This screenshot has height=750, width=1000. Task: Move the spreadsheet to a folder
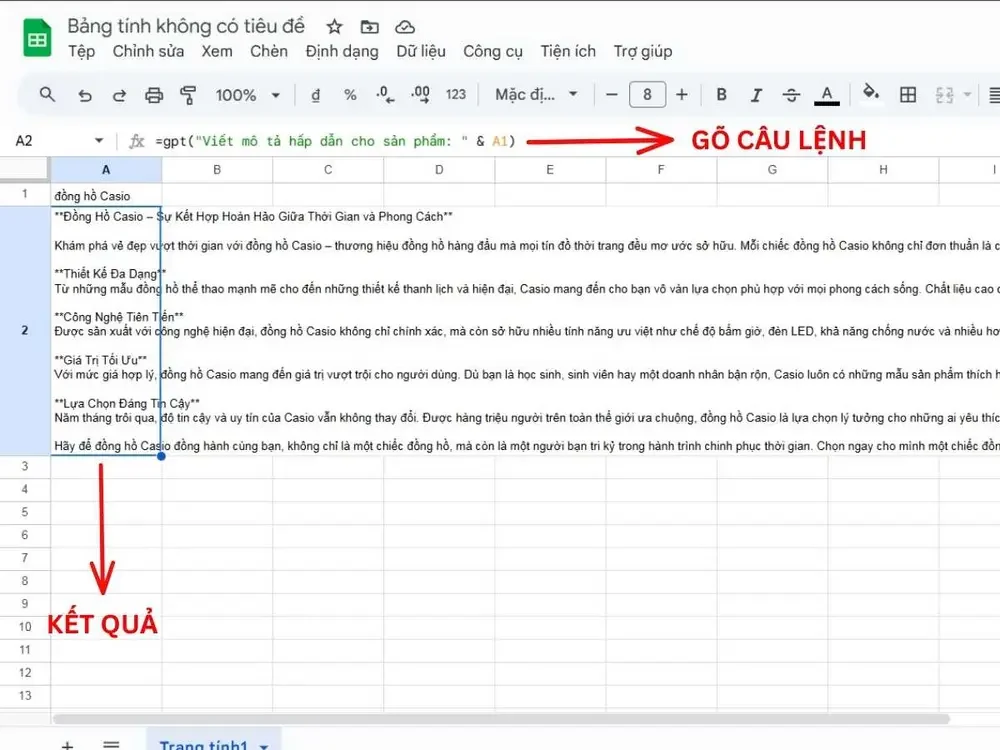369,27
